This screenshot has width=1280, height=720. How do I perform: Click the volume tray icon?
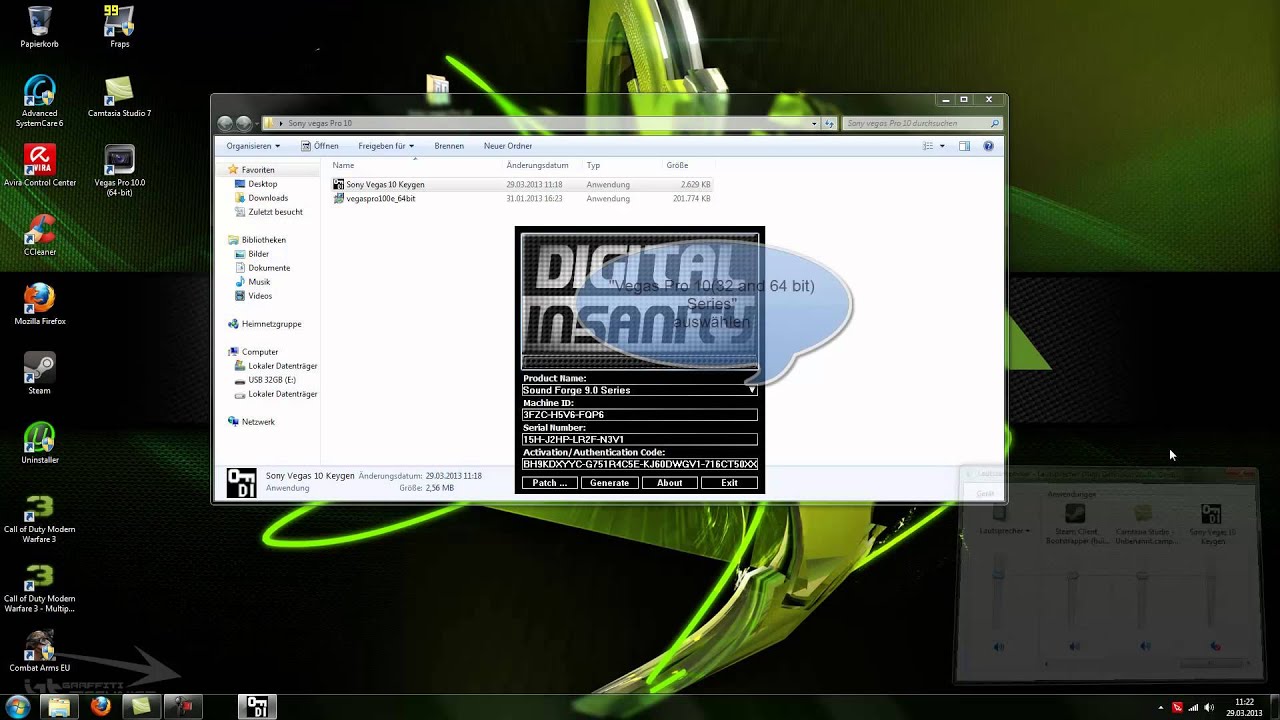click(x=1209, y=708)
